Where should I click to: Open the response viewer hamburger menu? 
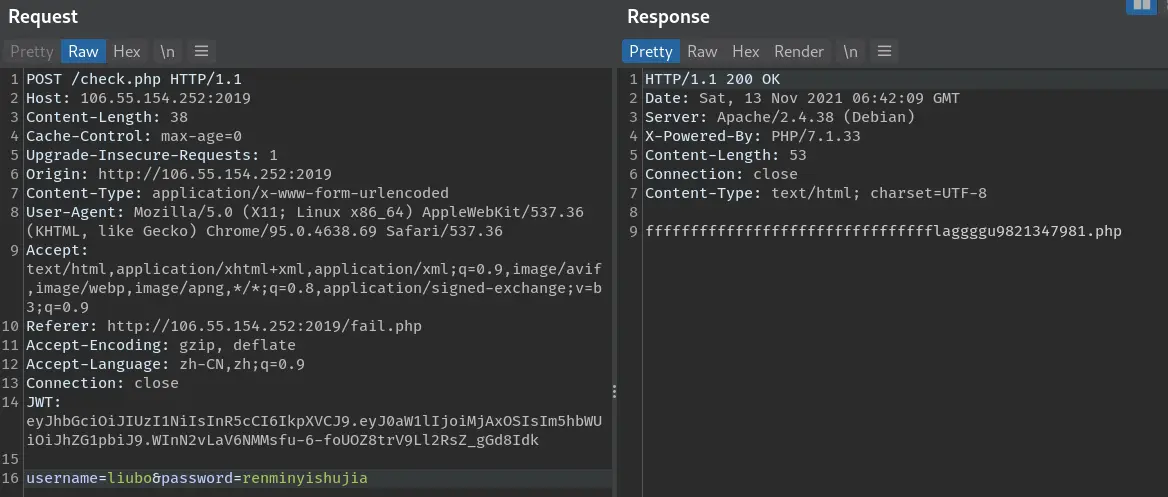[882, 51]
